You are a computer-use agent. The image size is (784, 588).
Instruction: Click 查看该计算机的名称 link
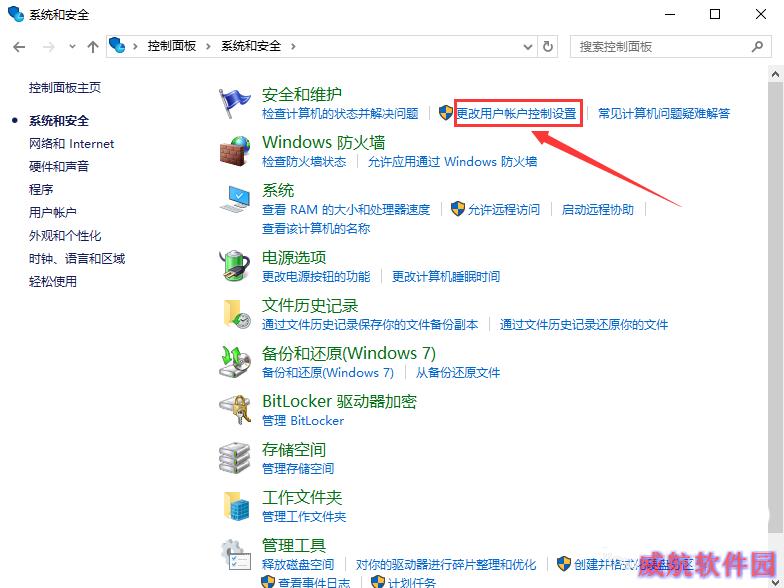316,228
